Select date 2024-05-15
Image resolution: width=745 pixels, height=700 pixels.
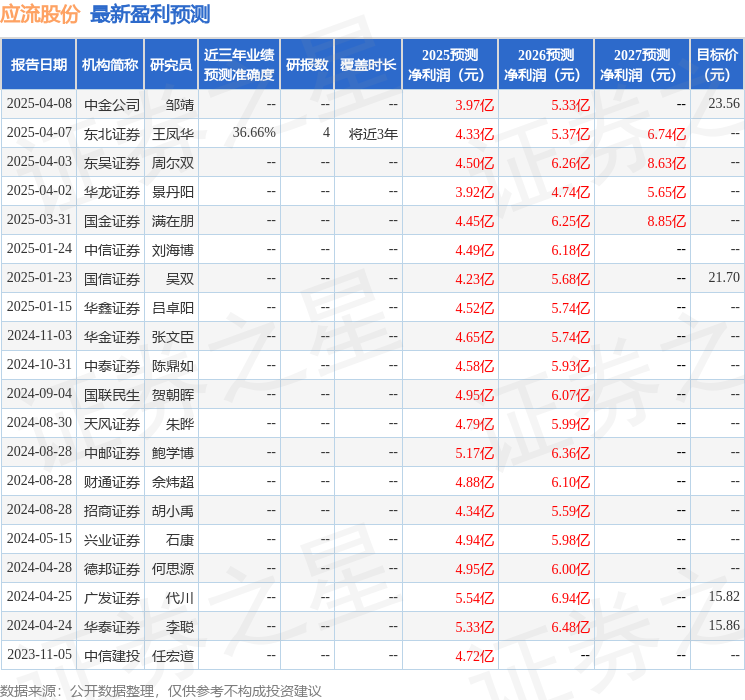[x=39, y=538]
